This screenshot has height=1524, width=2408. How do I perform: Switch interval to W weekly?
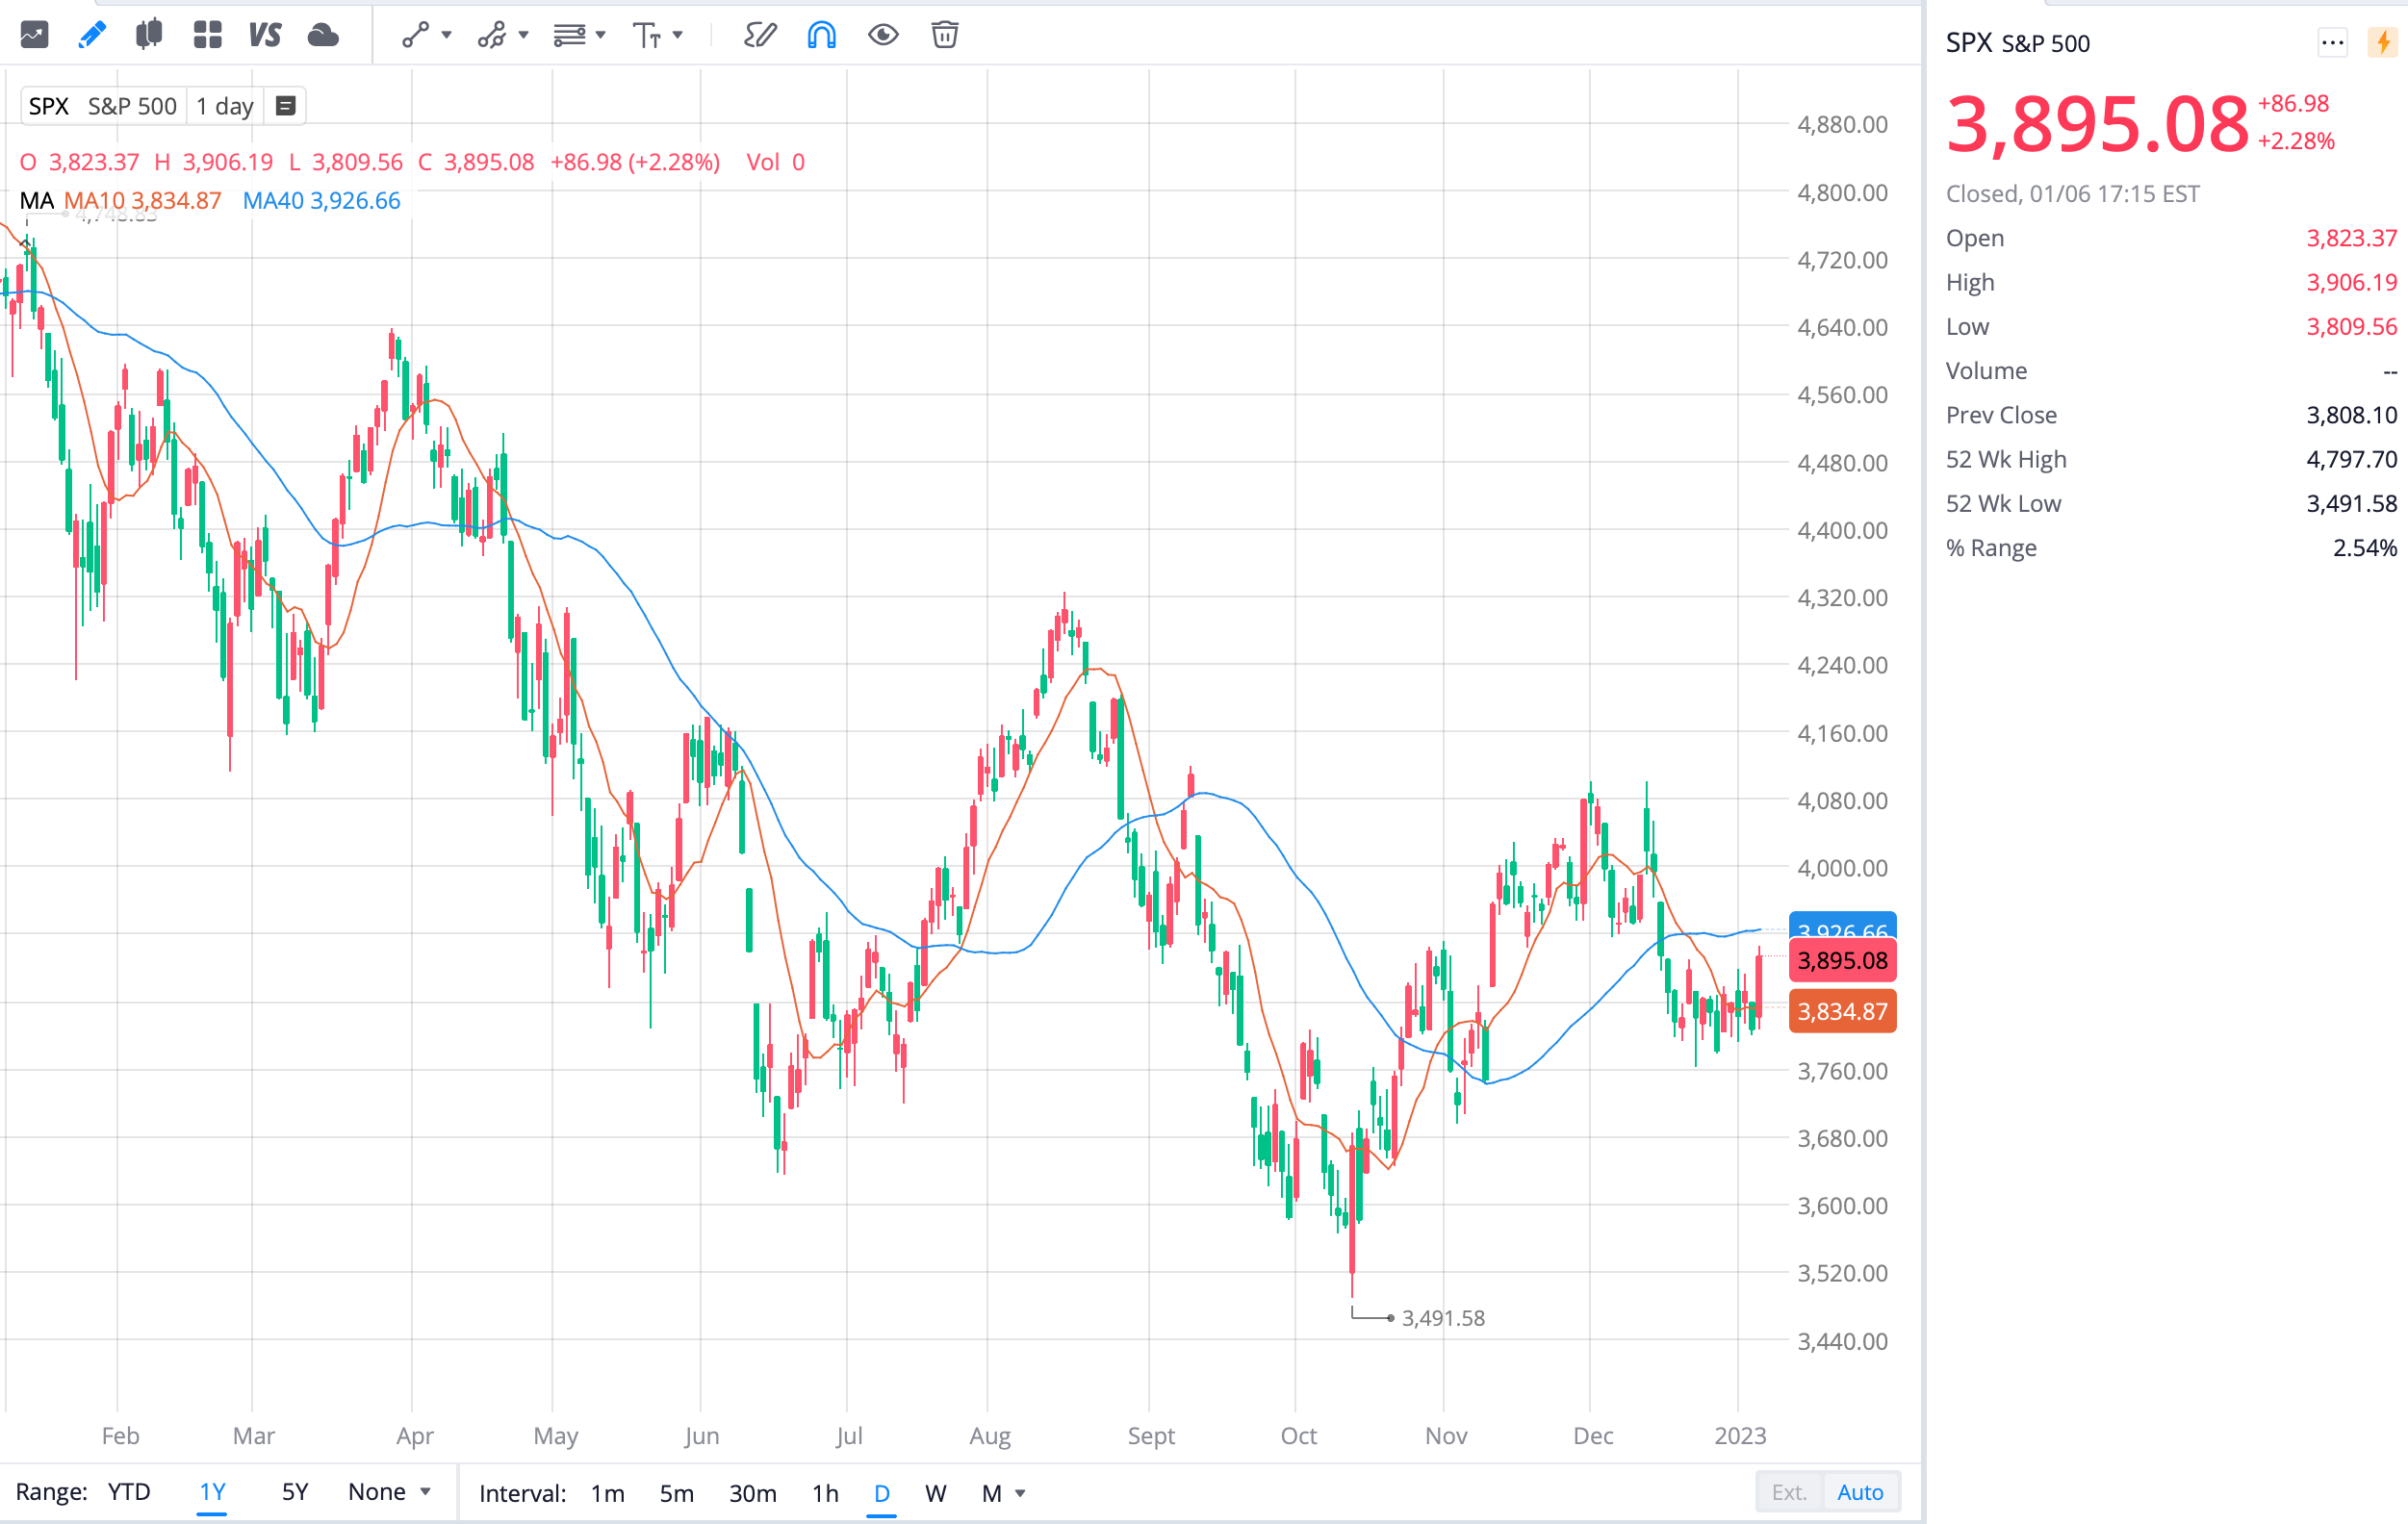point(935,1493)
